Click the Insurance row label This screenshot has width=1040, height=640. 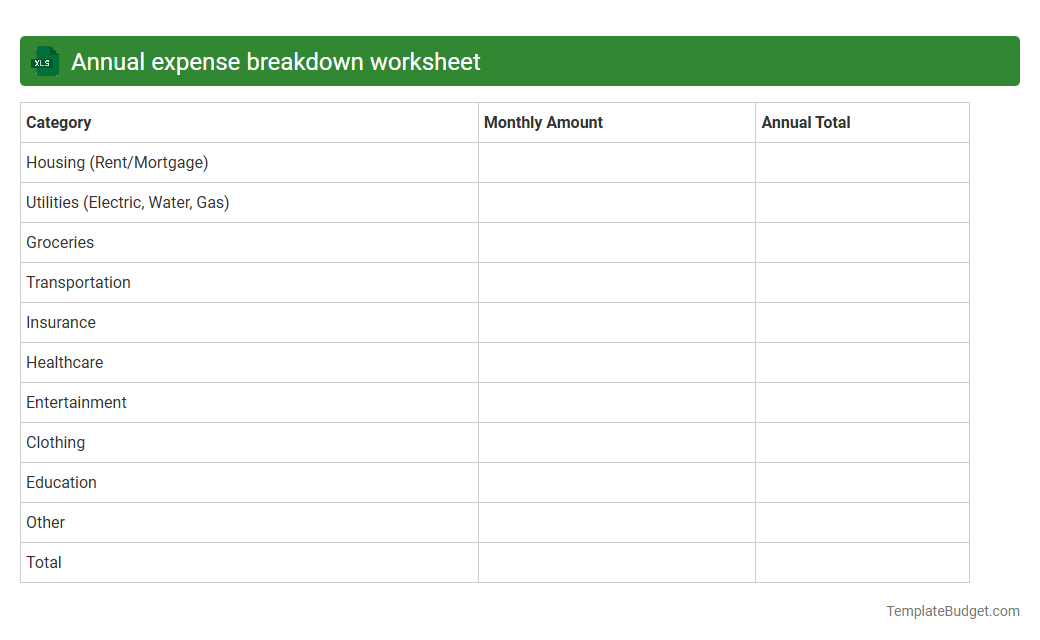click(61, 322)
